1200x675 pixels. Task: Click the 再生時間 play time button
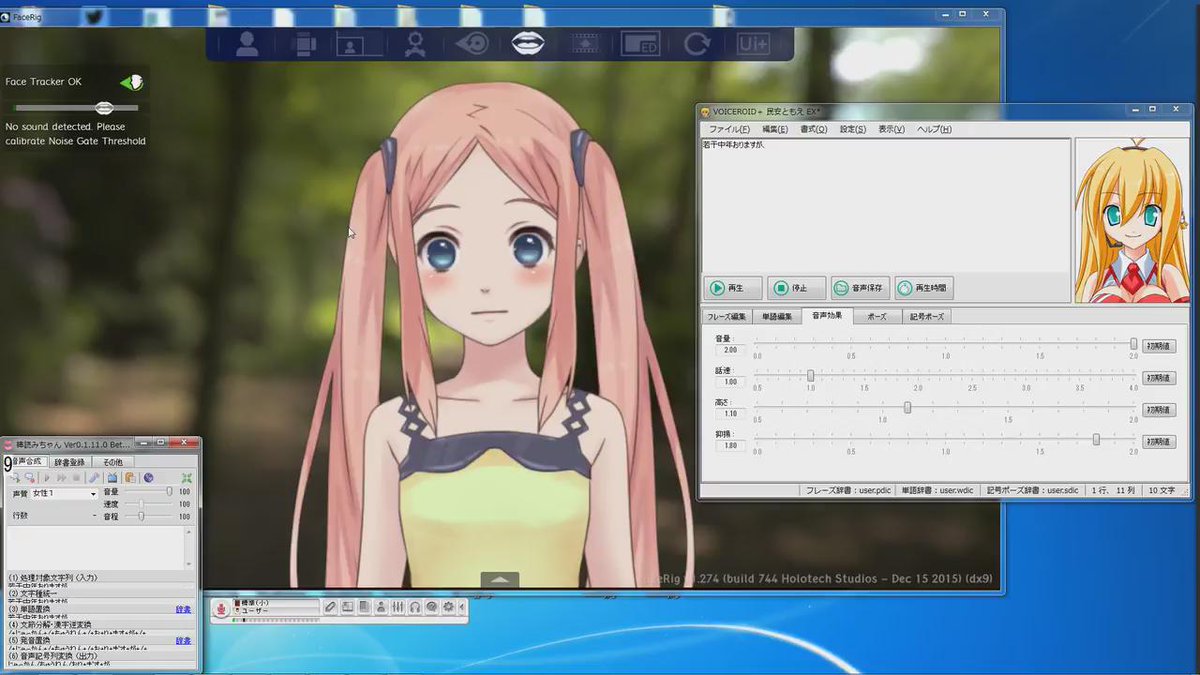924,288
